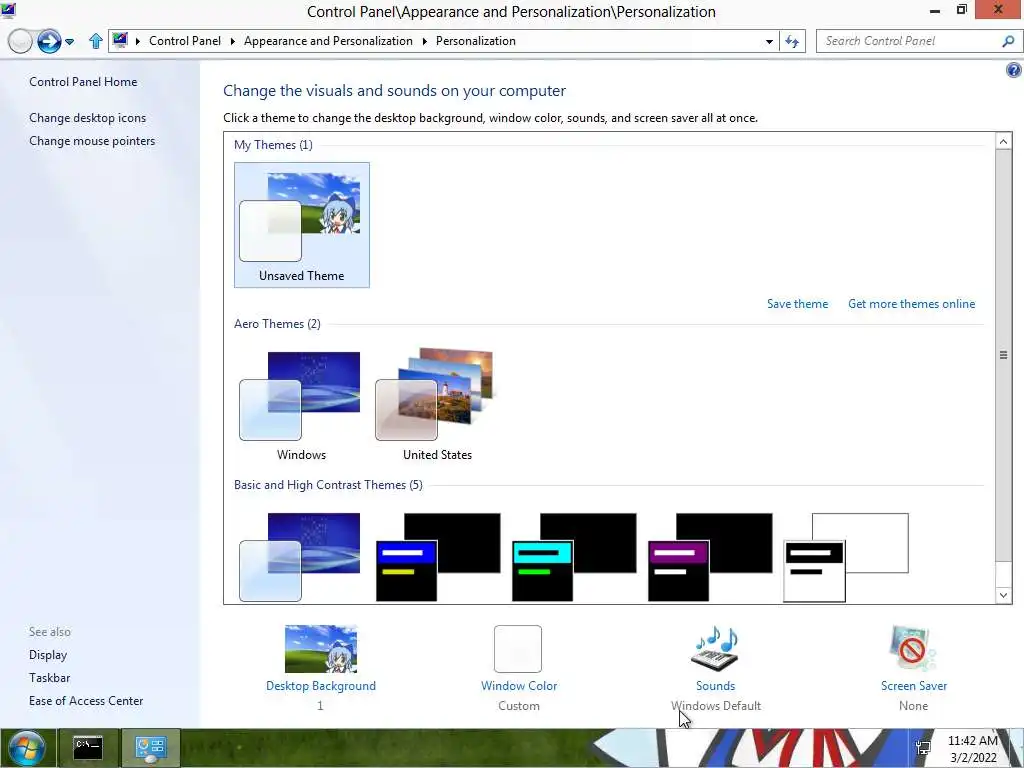Open Help with the blue question icon
1024x768 pixels.
1014,70
